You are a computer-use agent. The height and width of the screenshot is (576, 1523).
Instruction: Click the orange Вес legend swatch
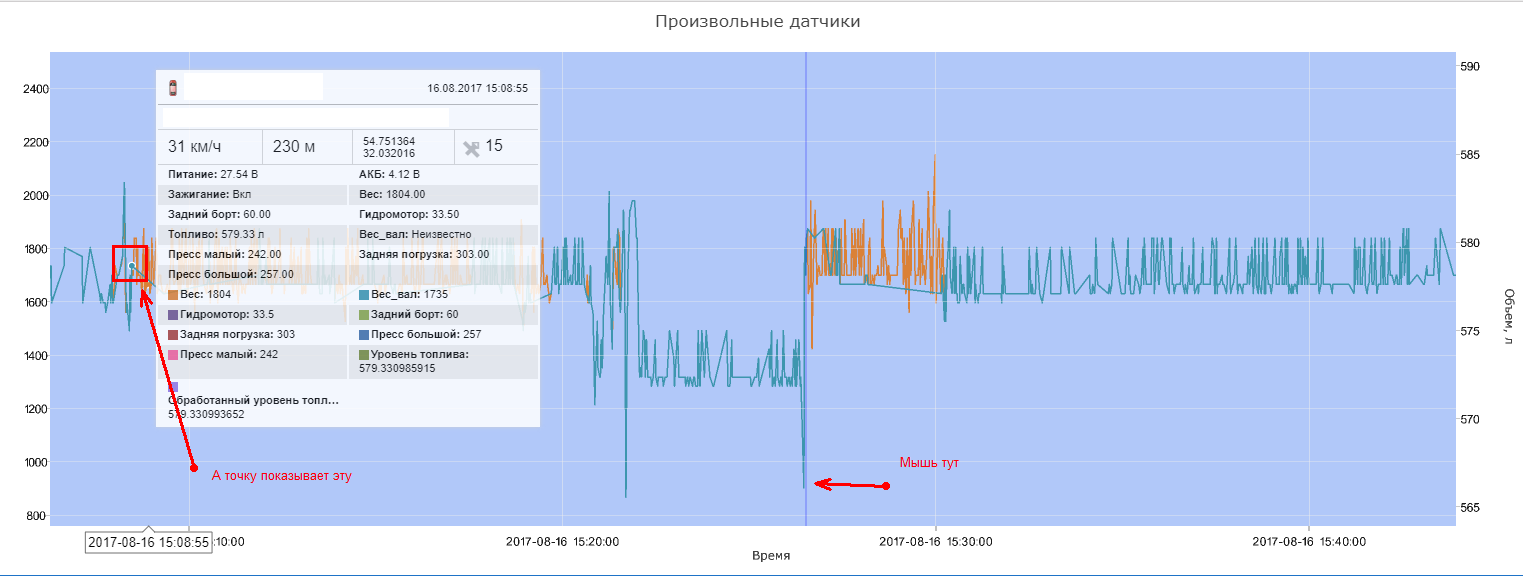(x=173, y=295)
